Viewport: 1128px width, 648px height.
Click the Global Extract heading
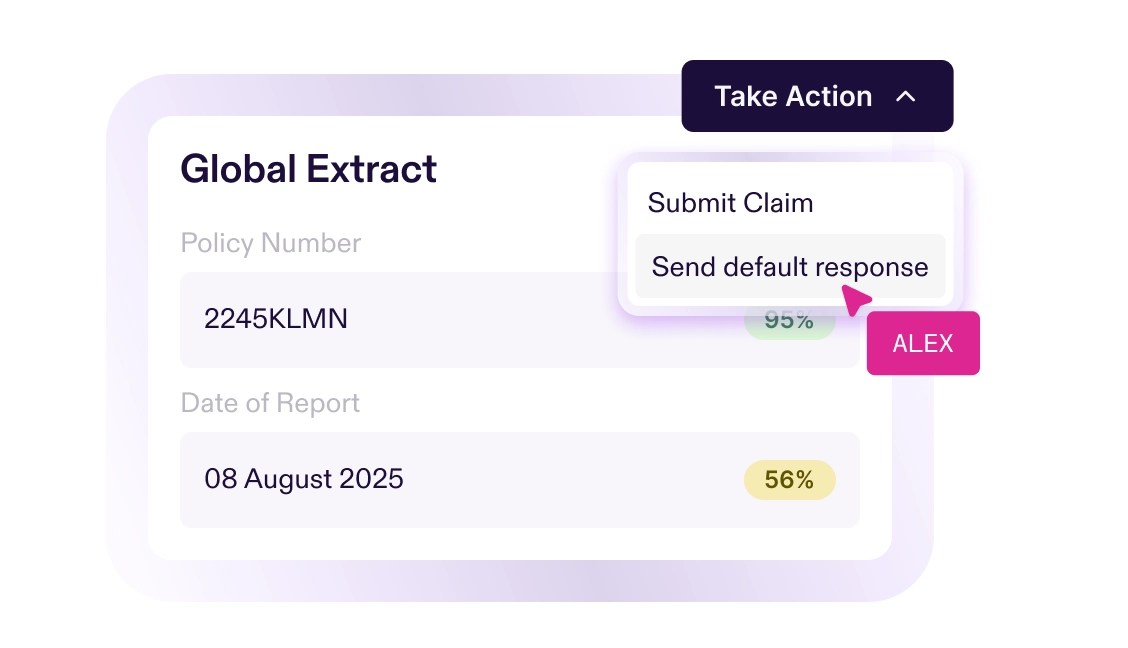(308, 169)
